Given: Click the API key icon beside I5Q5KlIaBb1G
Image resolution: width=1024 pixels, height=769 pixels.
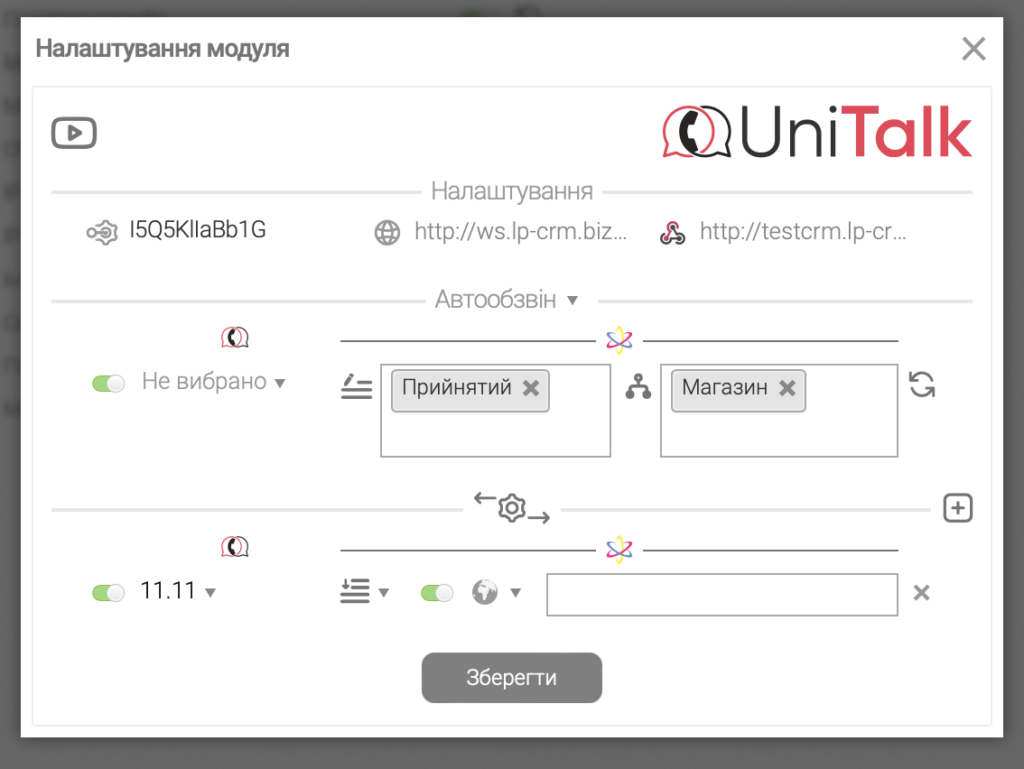Looking at the screenshot, I should pyautogui.click(x=101, y=232).
